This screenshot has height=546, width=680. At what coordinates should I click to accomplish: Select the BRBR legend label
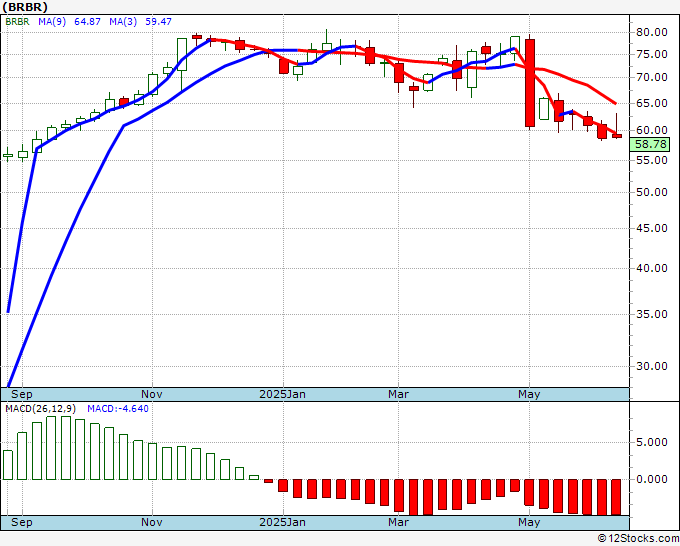[17, 21]
